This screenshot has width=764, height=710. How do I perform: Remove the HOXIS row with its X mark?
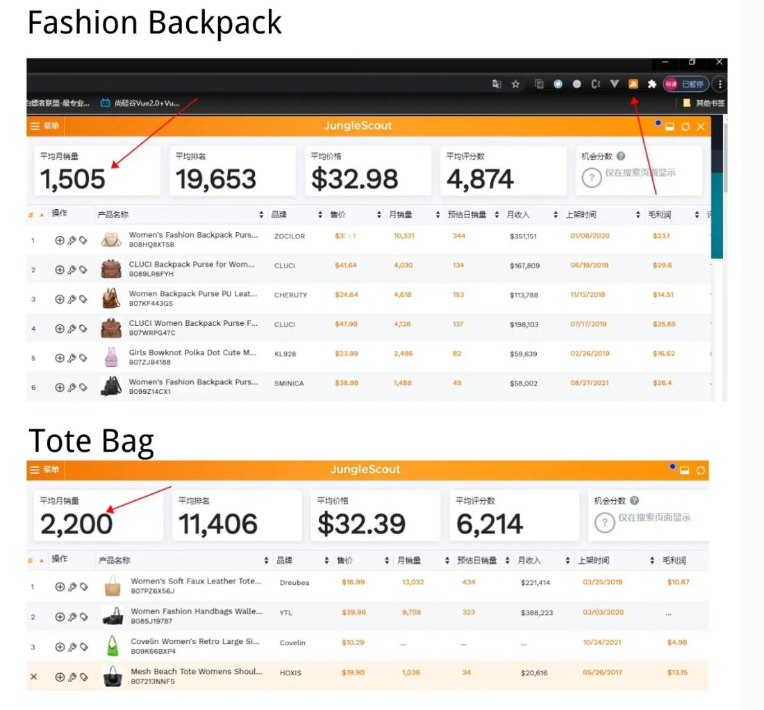click(34, 676)
